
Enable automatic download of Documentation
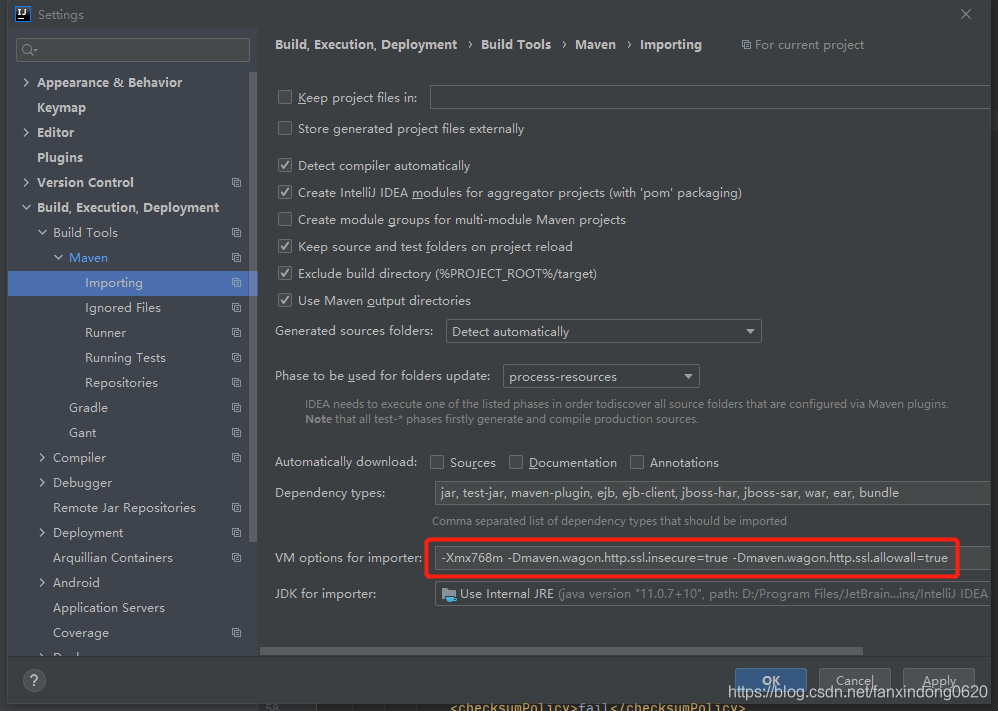click(x=516, y=462)
